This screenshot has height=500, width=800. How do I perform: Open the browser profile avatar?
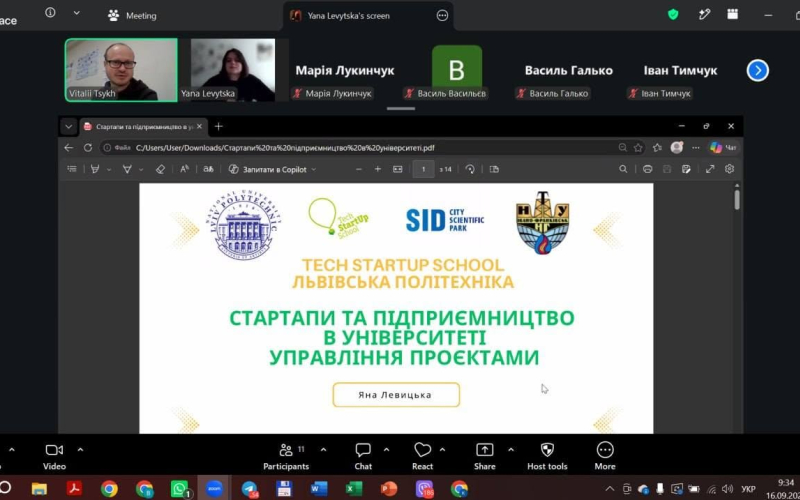pos(677,148)
